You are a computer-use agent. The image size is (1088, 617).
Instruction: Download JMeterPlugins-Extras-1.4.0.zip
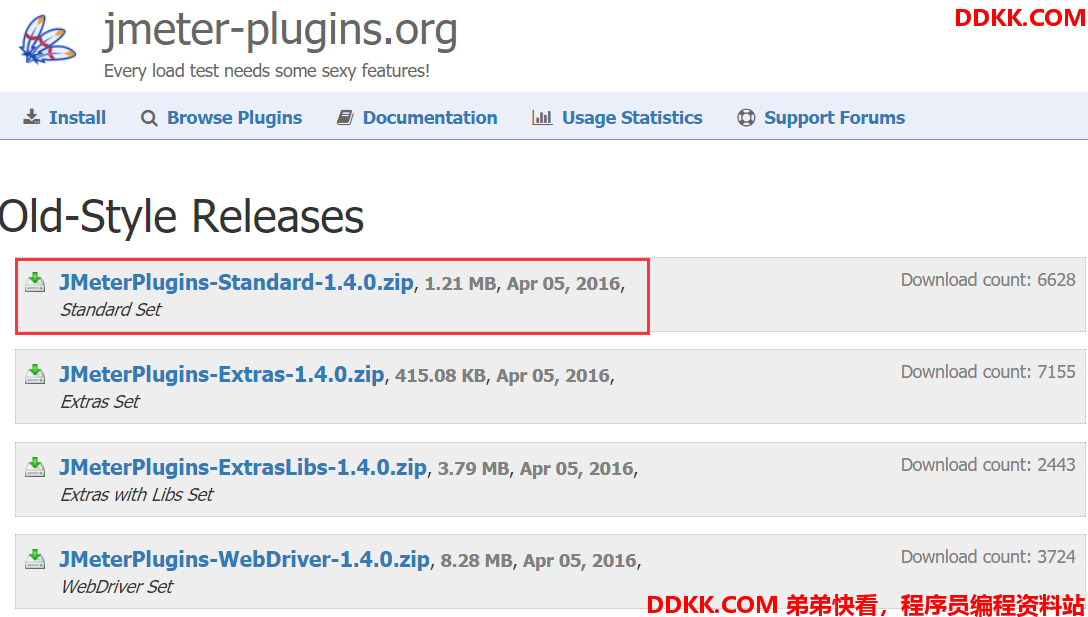[222, 375]
